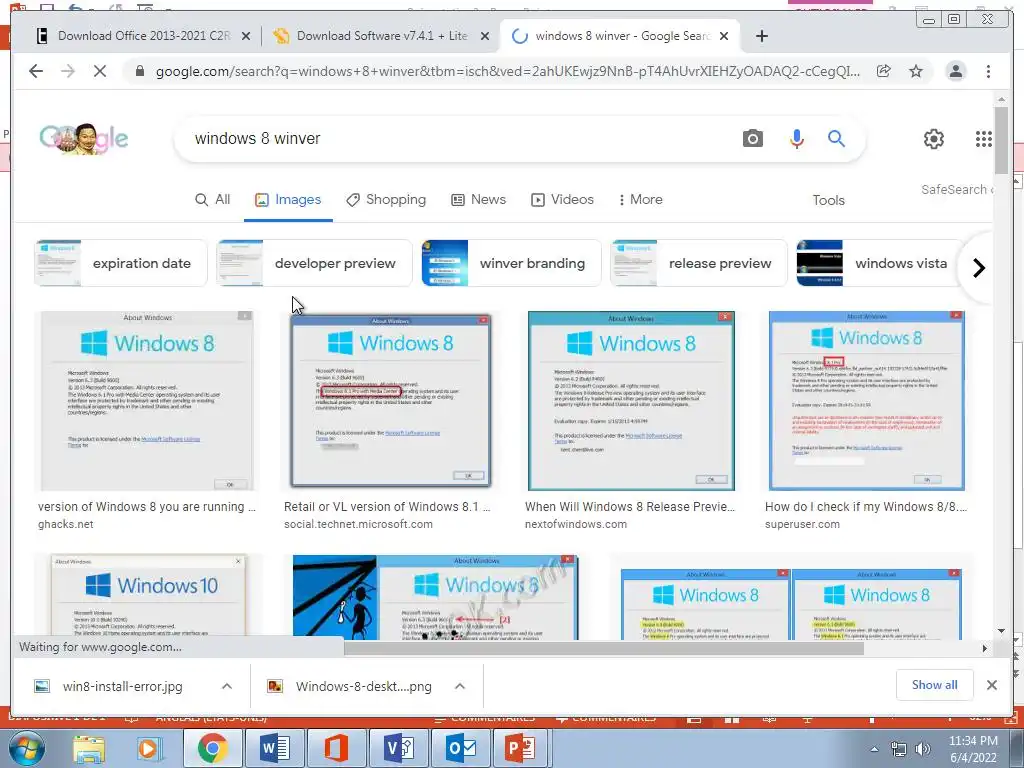This screenshot has width=1024, height=768.
Task: Open 'When Will Windows 8 Release Previe...' link
Action: tap(630, 507)
